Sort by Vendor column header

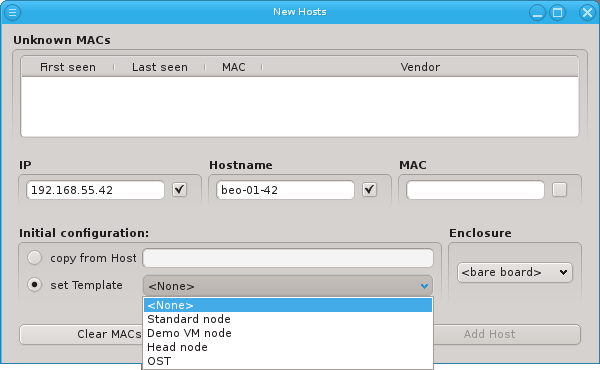click(420, 67)
